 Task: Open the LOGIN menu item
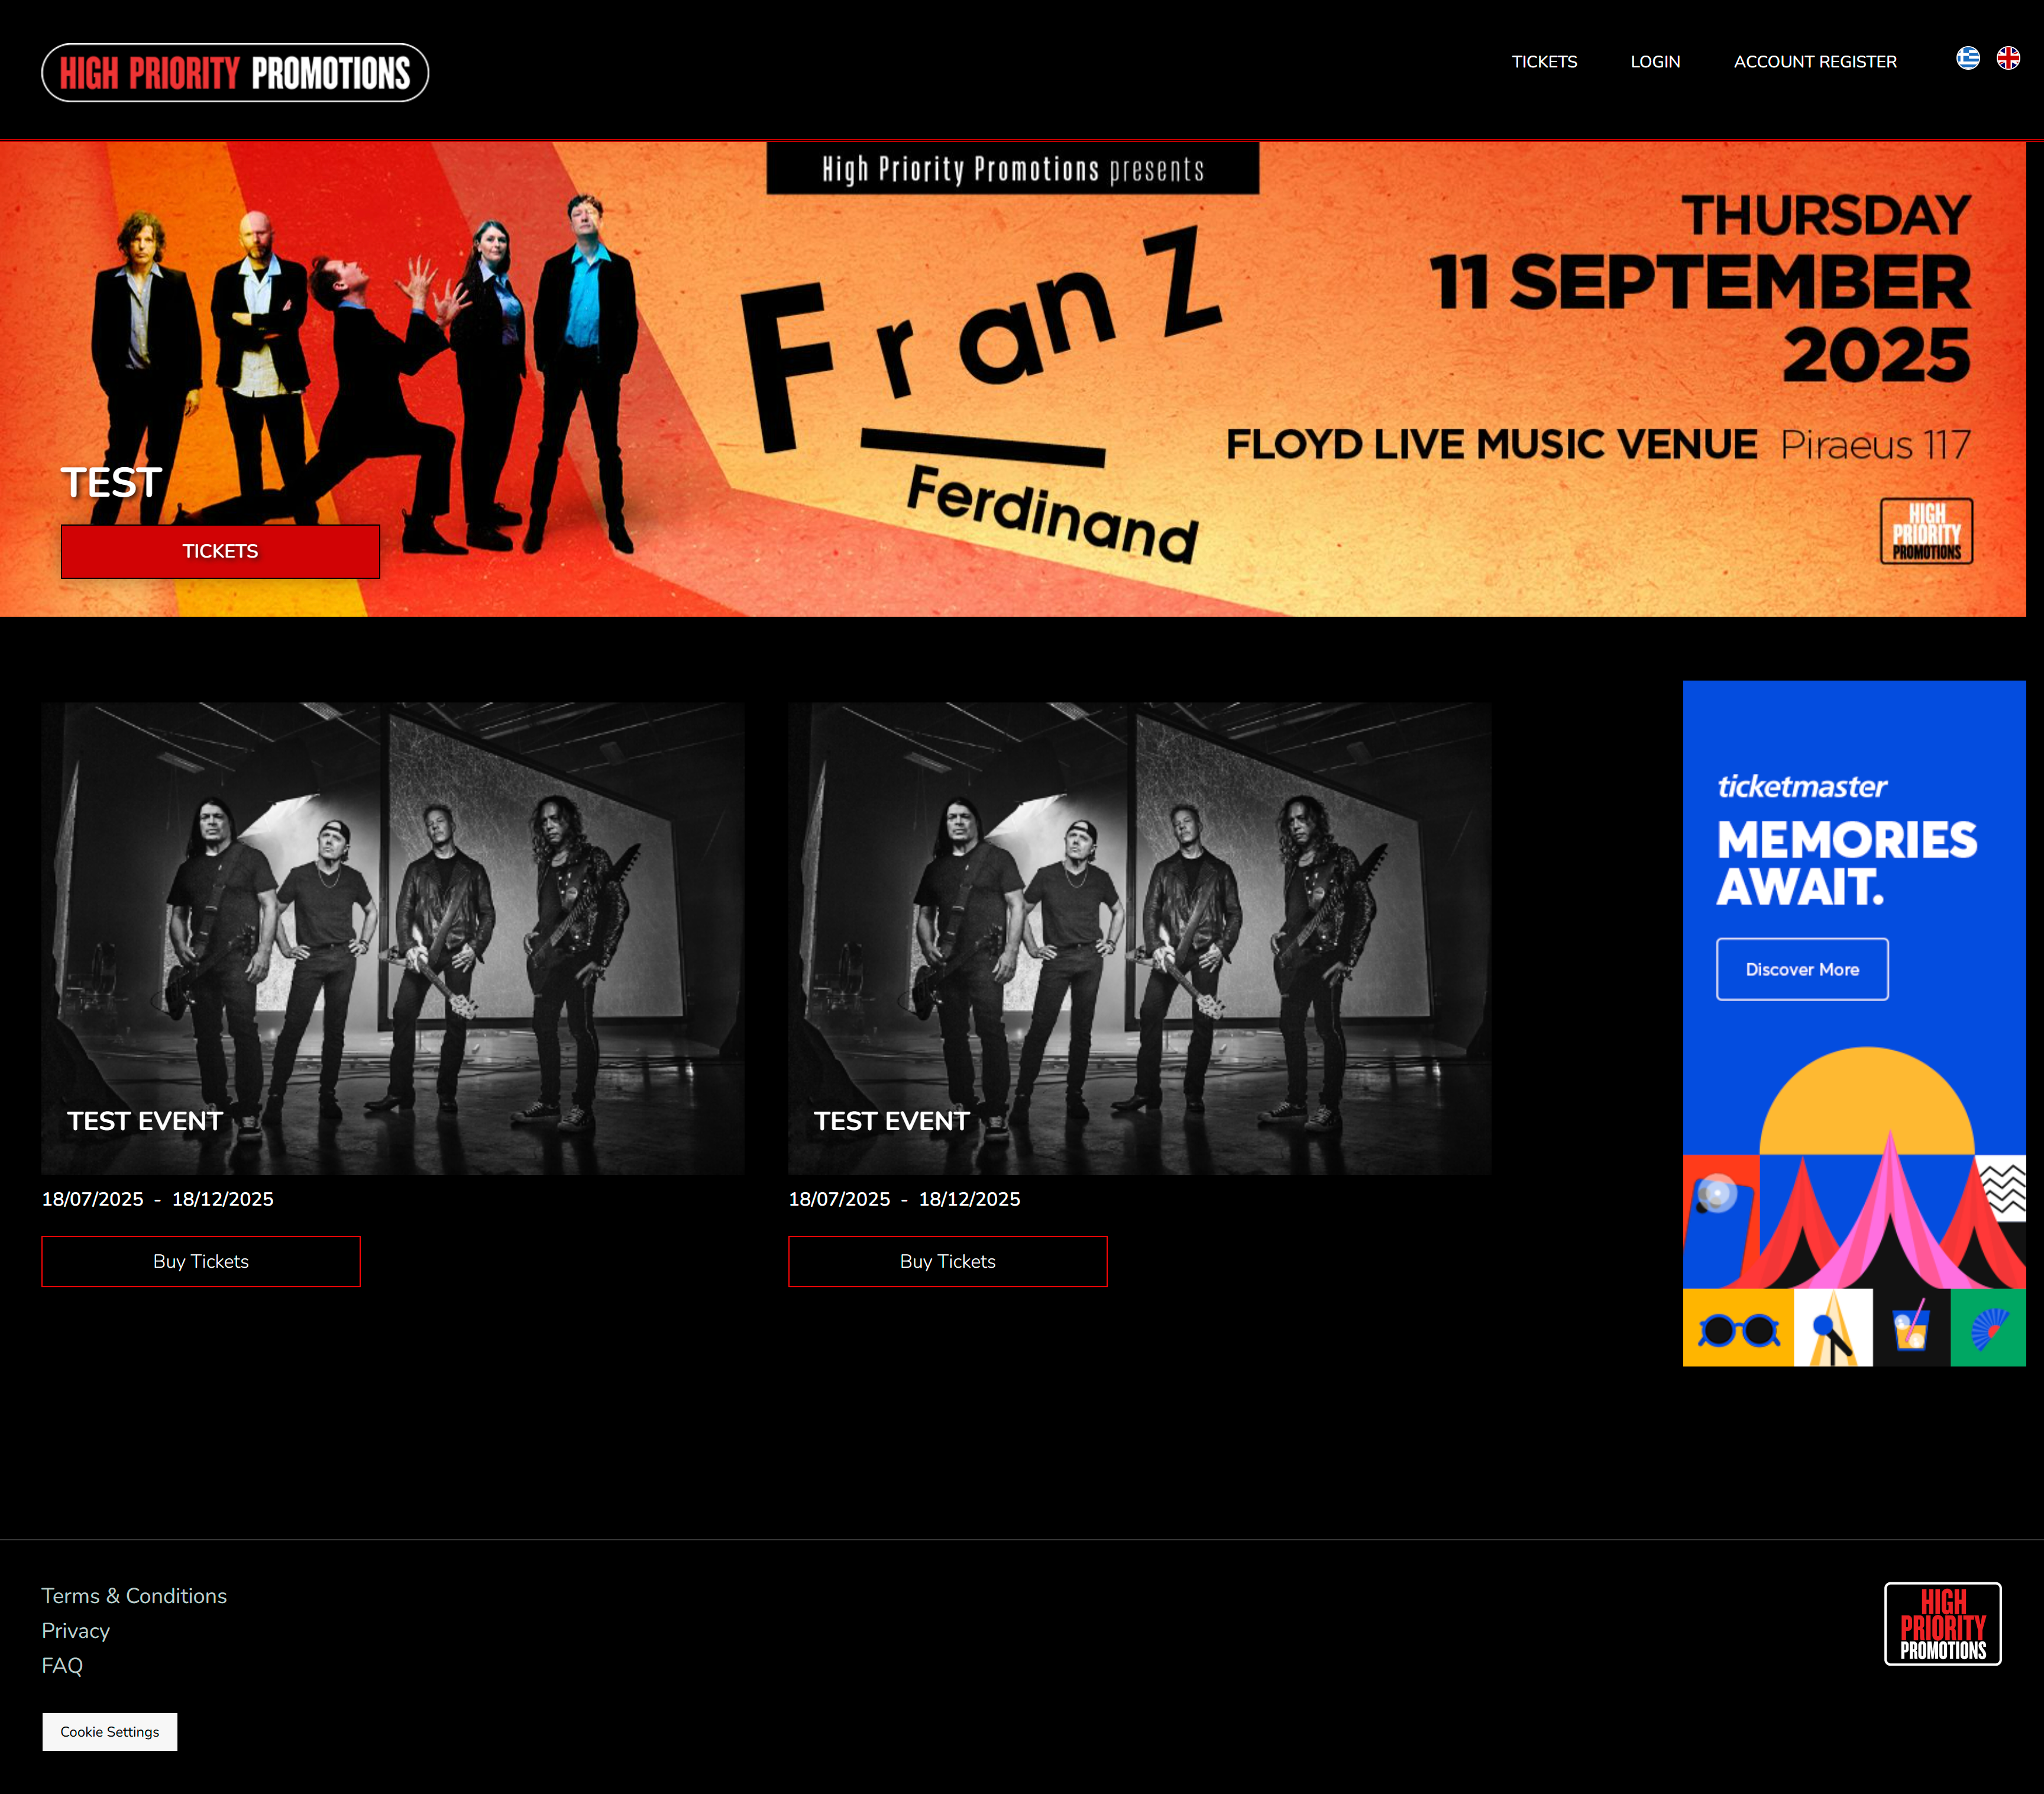[1655, 62]
